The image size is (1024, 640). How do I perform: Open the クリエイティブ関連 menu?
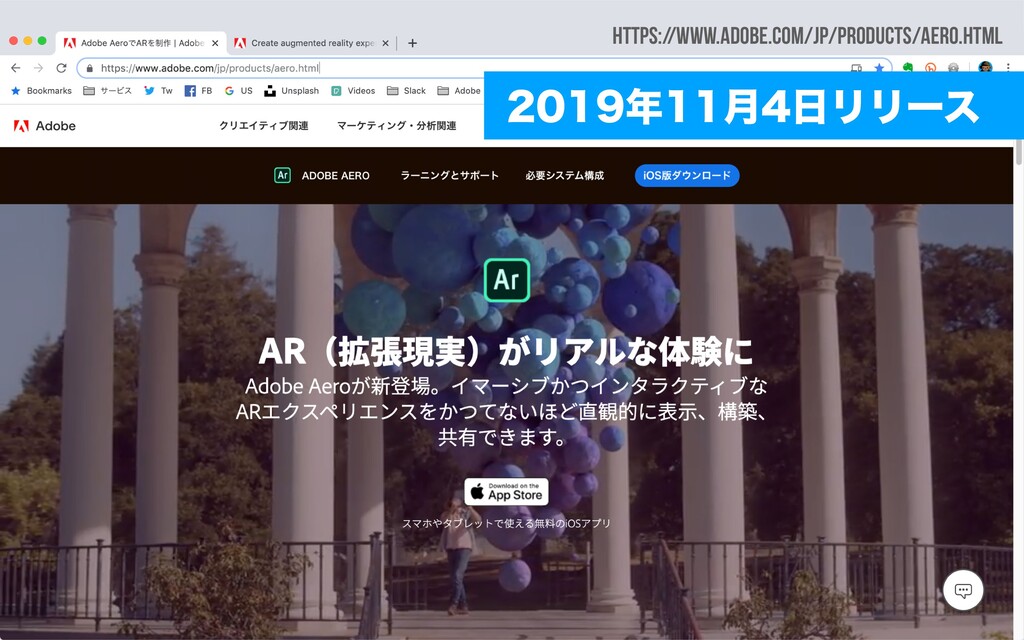264,125
